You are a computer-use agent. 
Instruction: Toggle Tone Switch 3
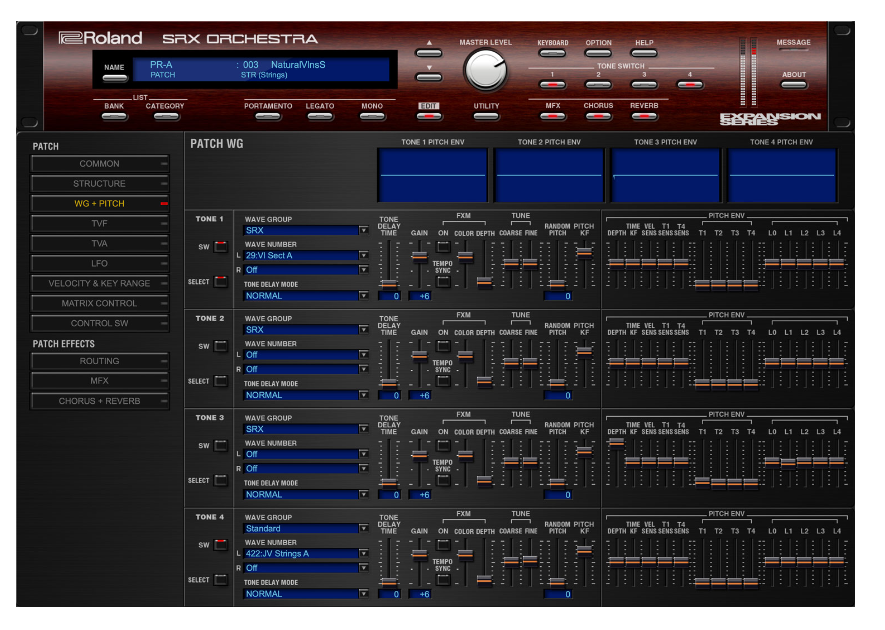[x=644, y=85]
